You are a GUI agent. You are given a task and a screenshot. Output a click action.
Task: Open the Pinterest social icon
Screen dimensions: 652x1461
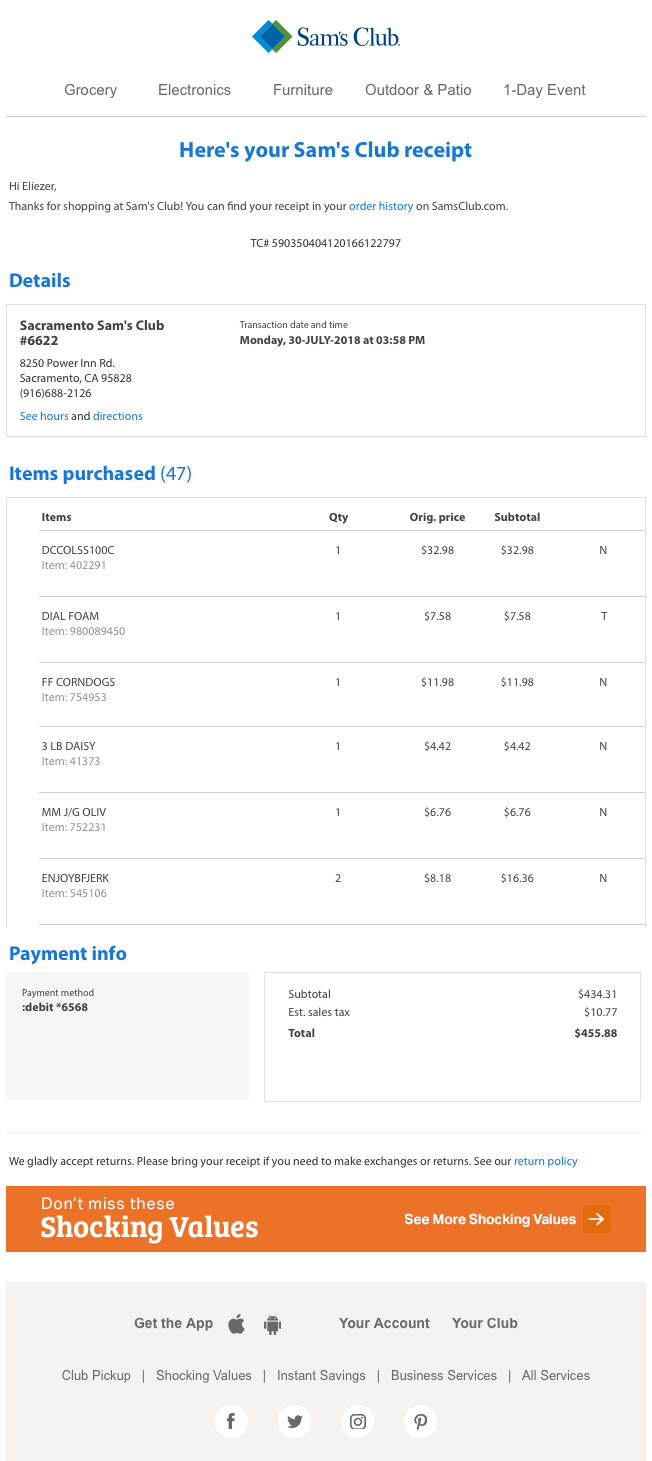pyautogui.click(x=420, y=1421)
